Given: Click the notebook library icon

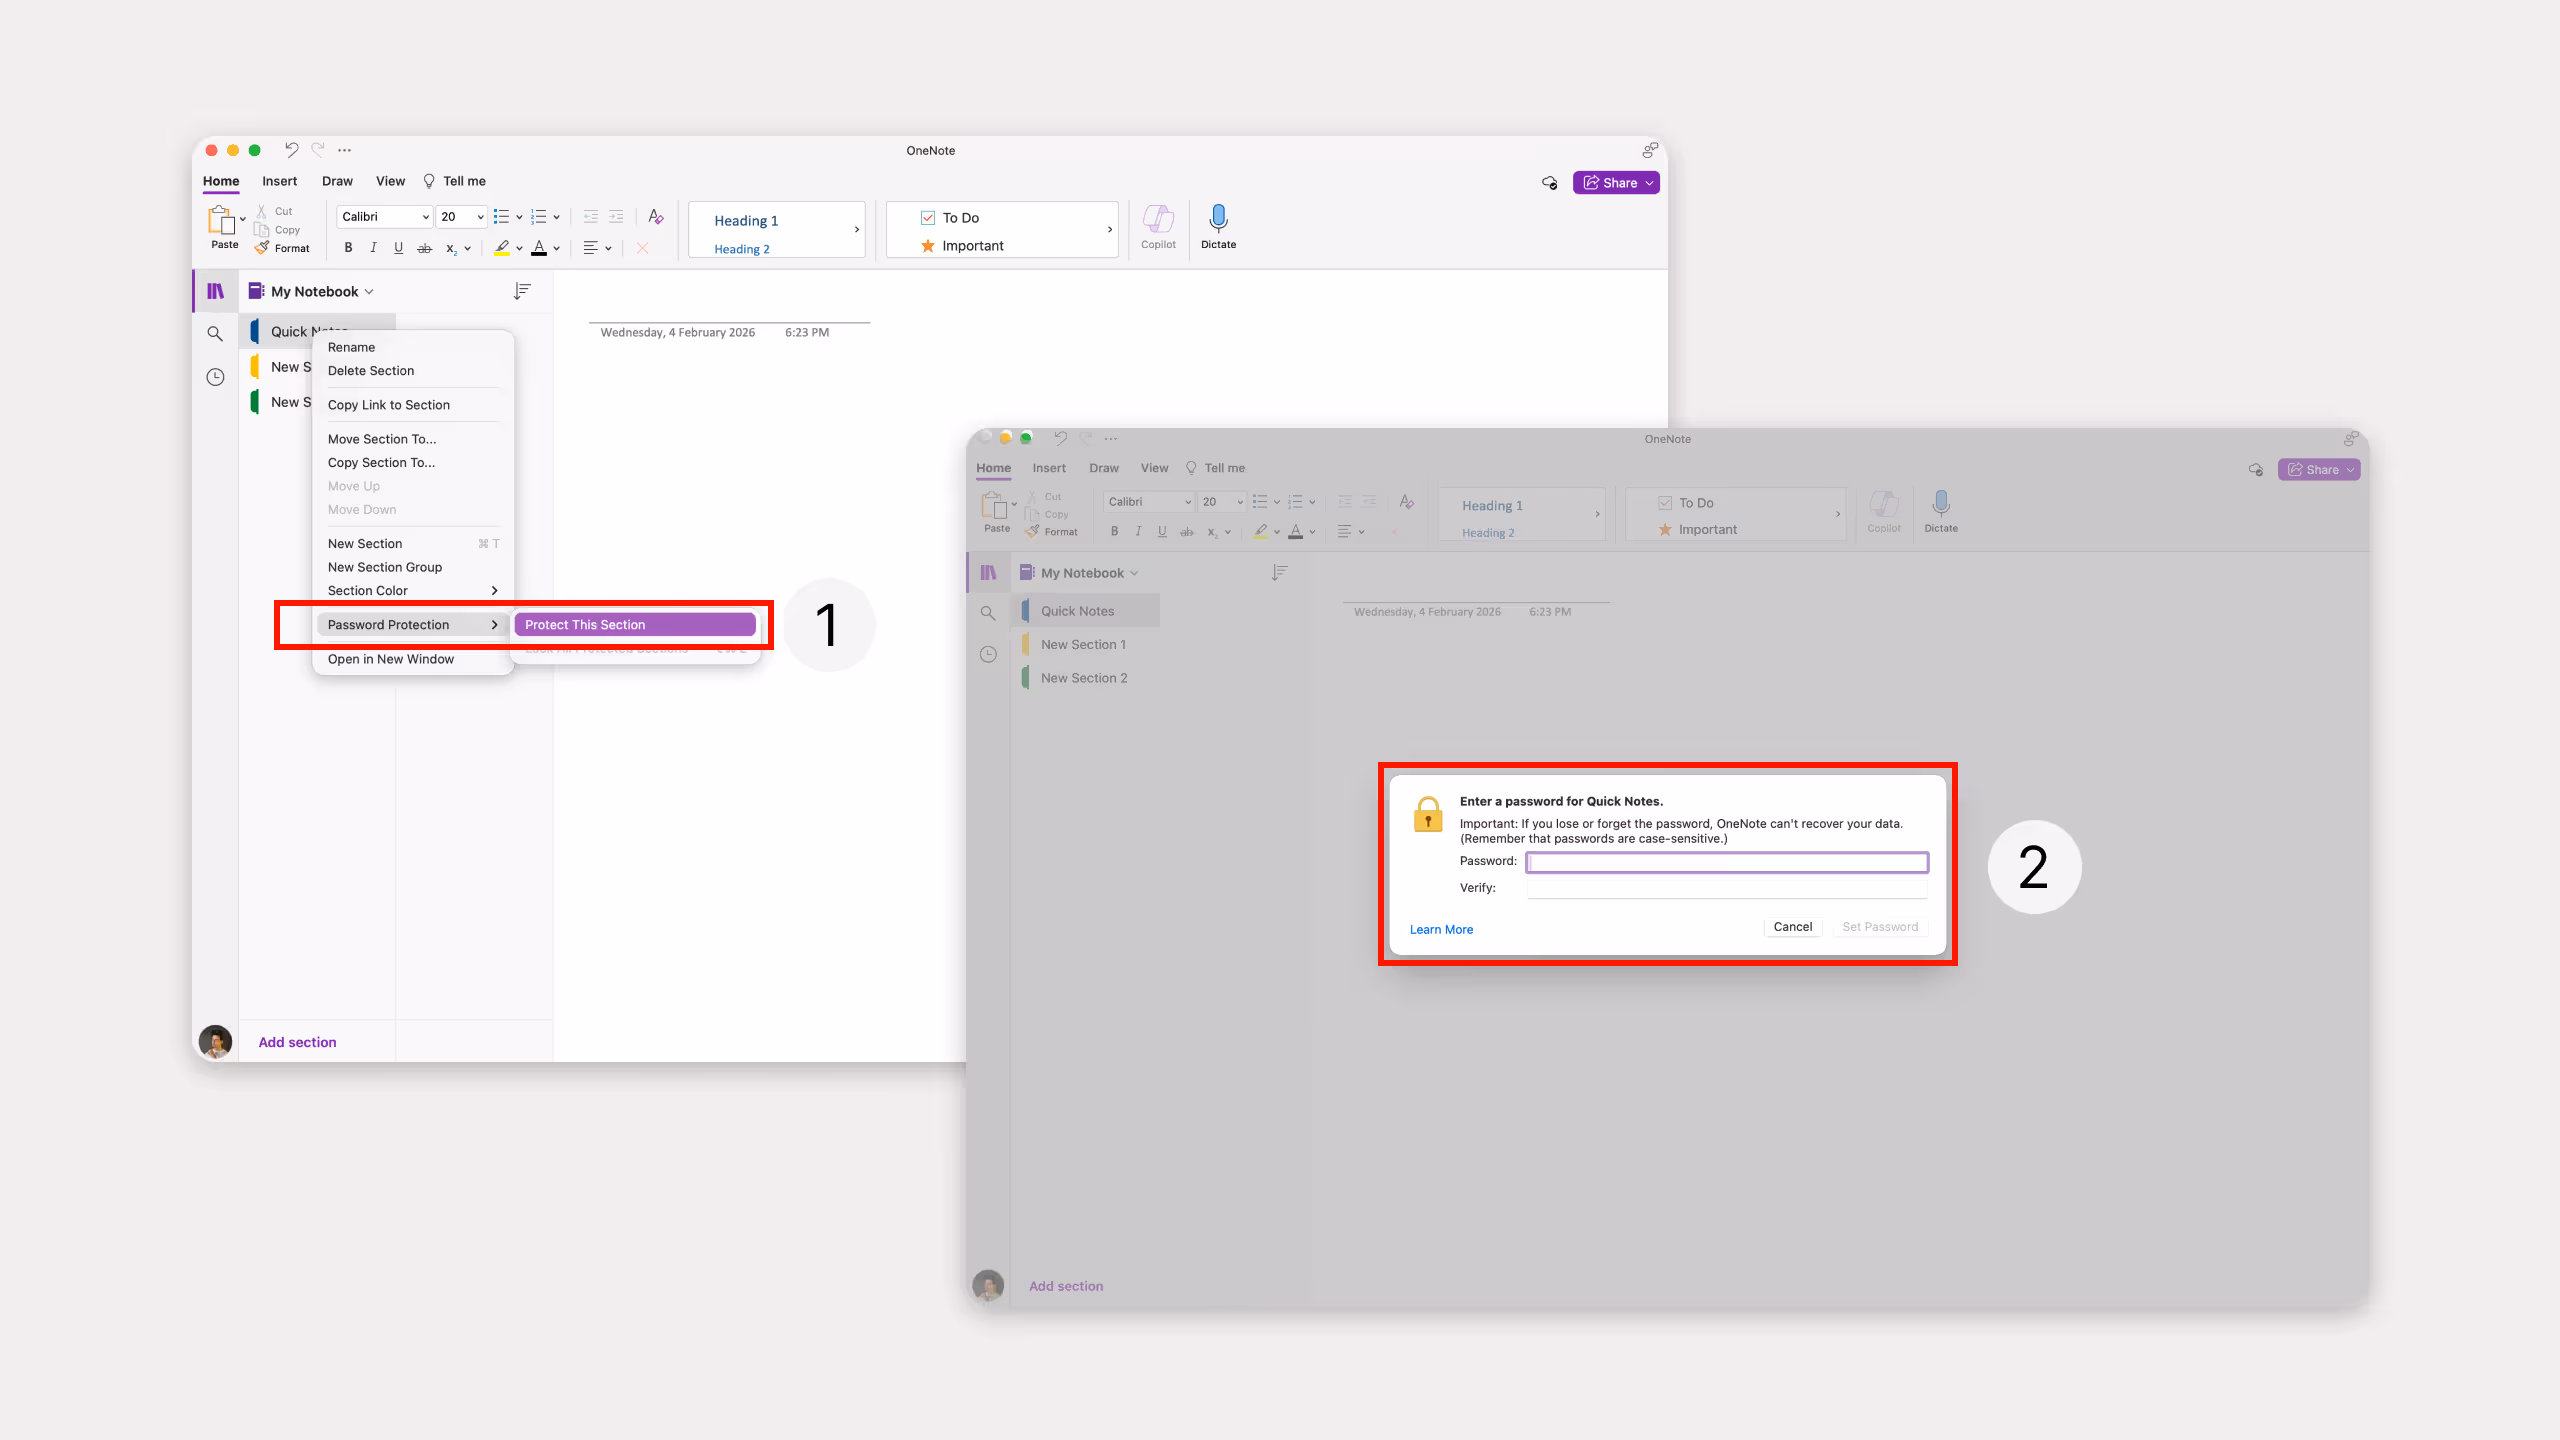Looking at the screenshot, I should click(214, 290).
